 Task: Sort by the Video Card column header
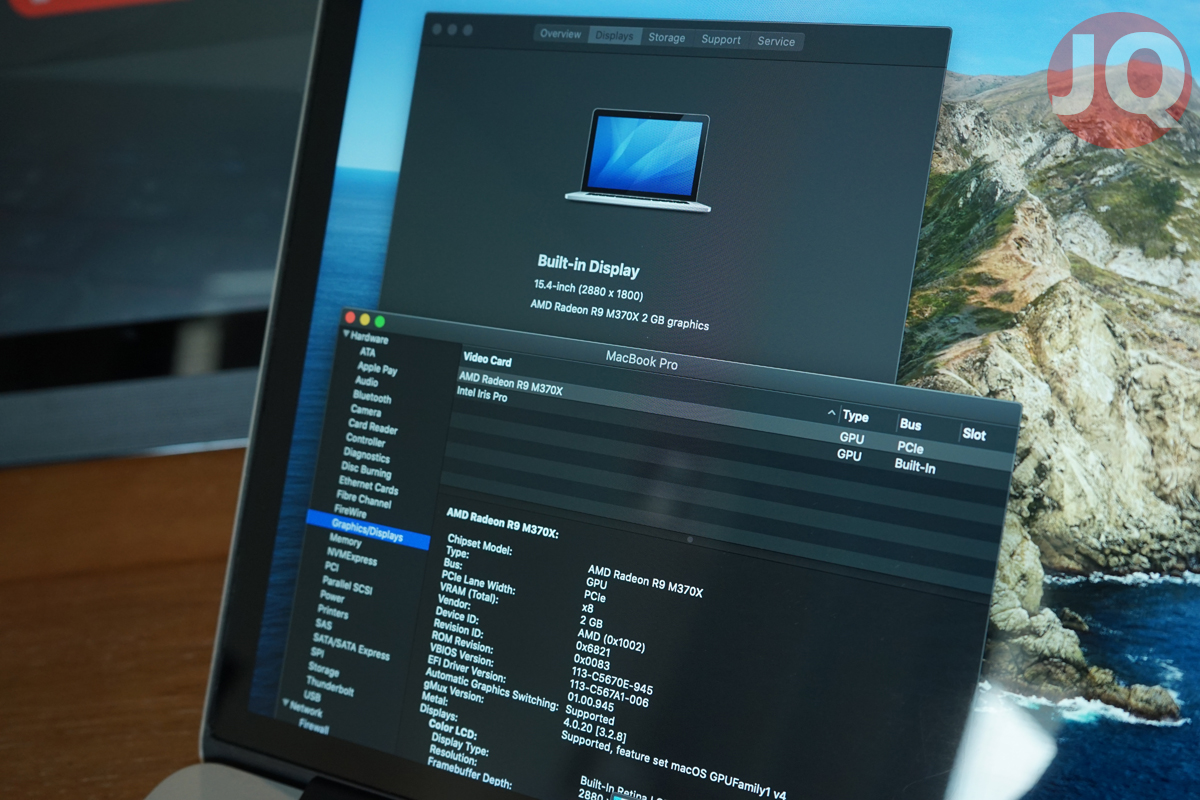pos(487,359)
